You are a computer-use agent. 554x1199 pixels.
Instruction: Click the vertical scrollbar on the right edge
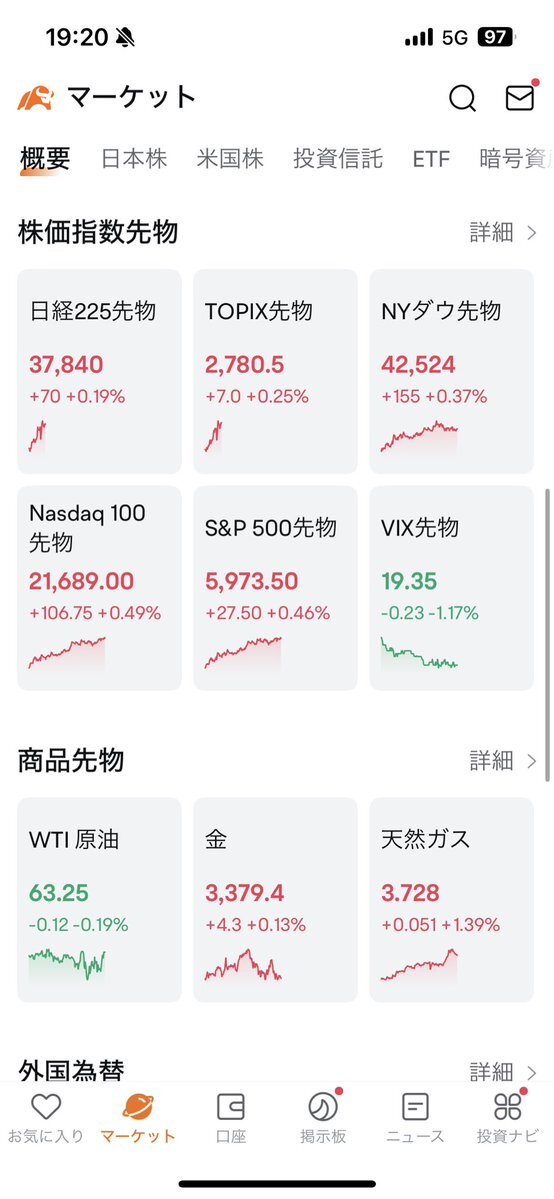pyautogui.click(x=547, y=635)
